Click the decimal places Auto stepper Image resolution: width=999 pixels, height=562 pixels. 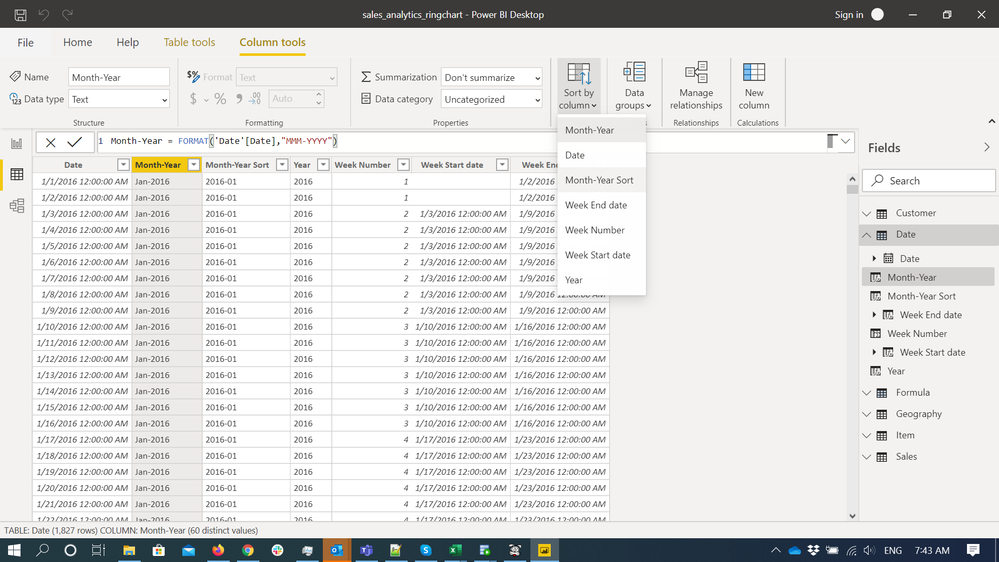click(x=319, y=99)
